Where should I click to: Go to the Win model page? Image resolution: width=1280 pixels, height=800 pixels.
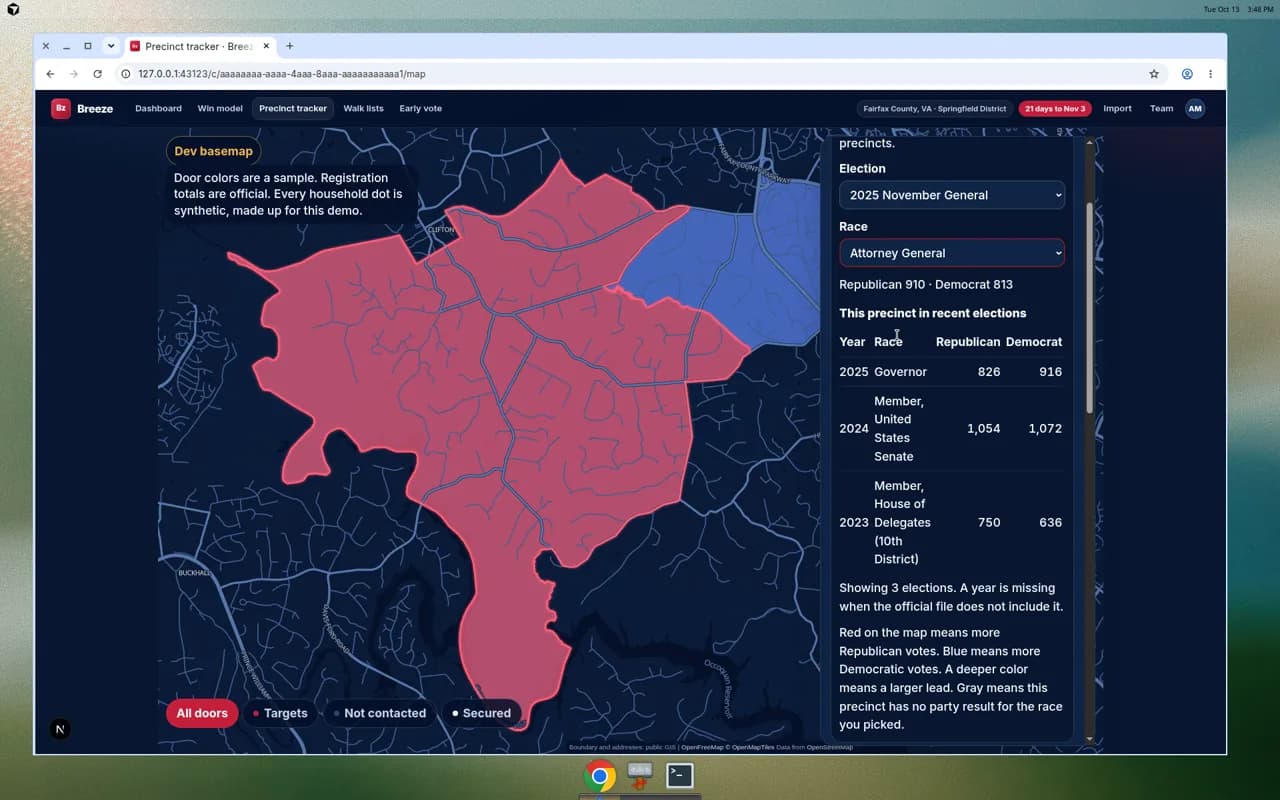coord(220,109)
